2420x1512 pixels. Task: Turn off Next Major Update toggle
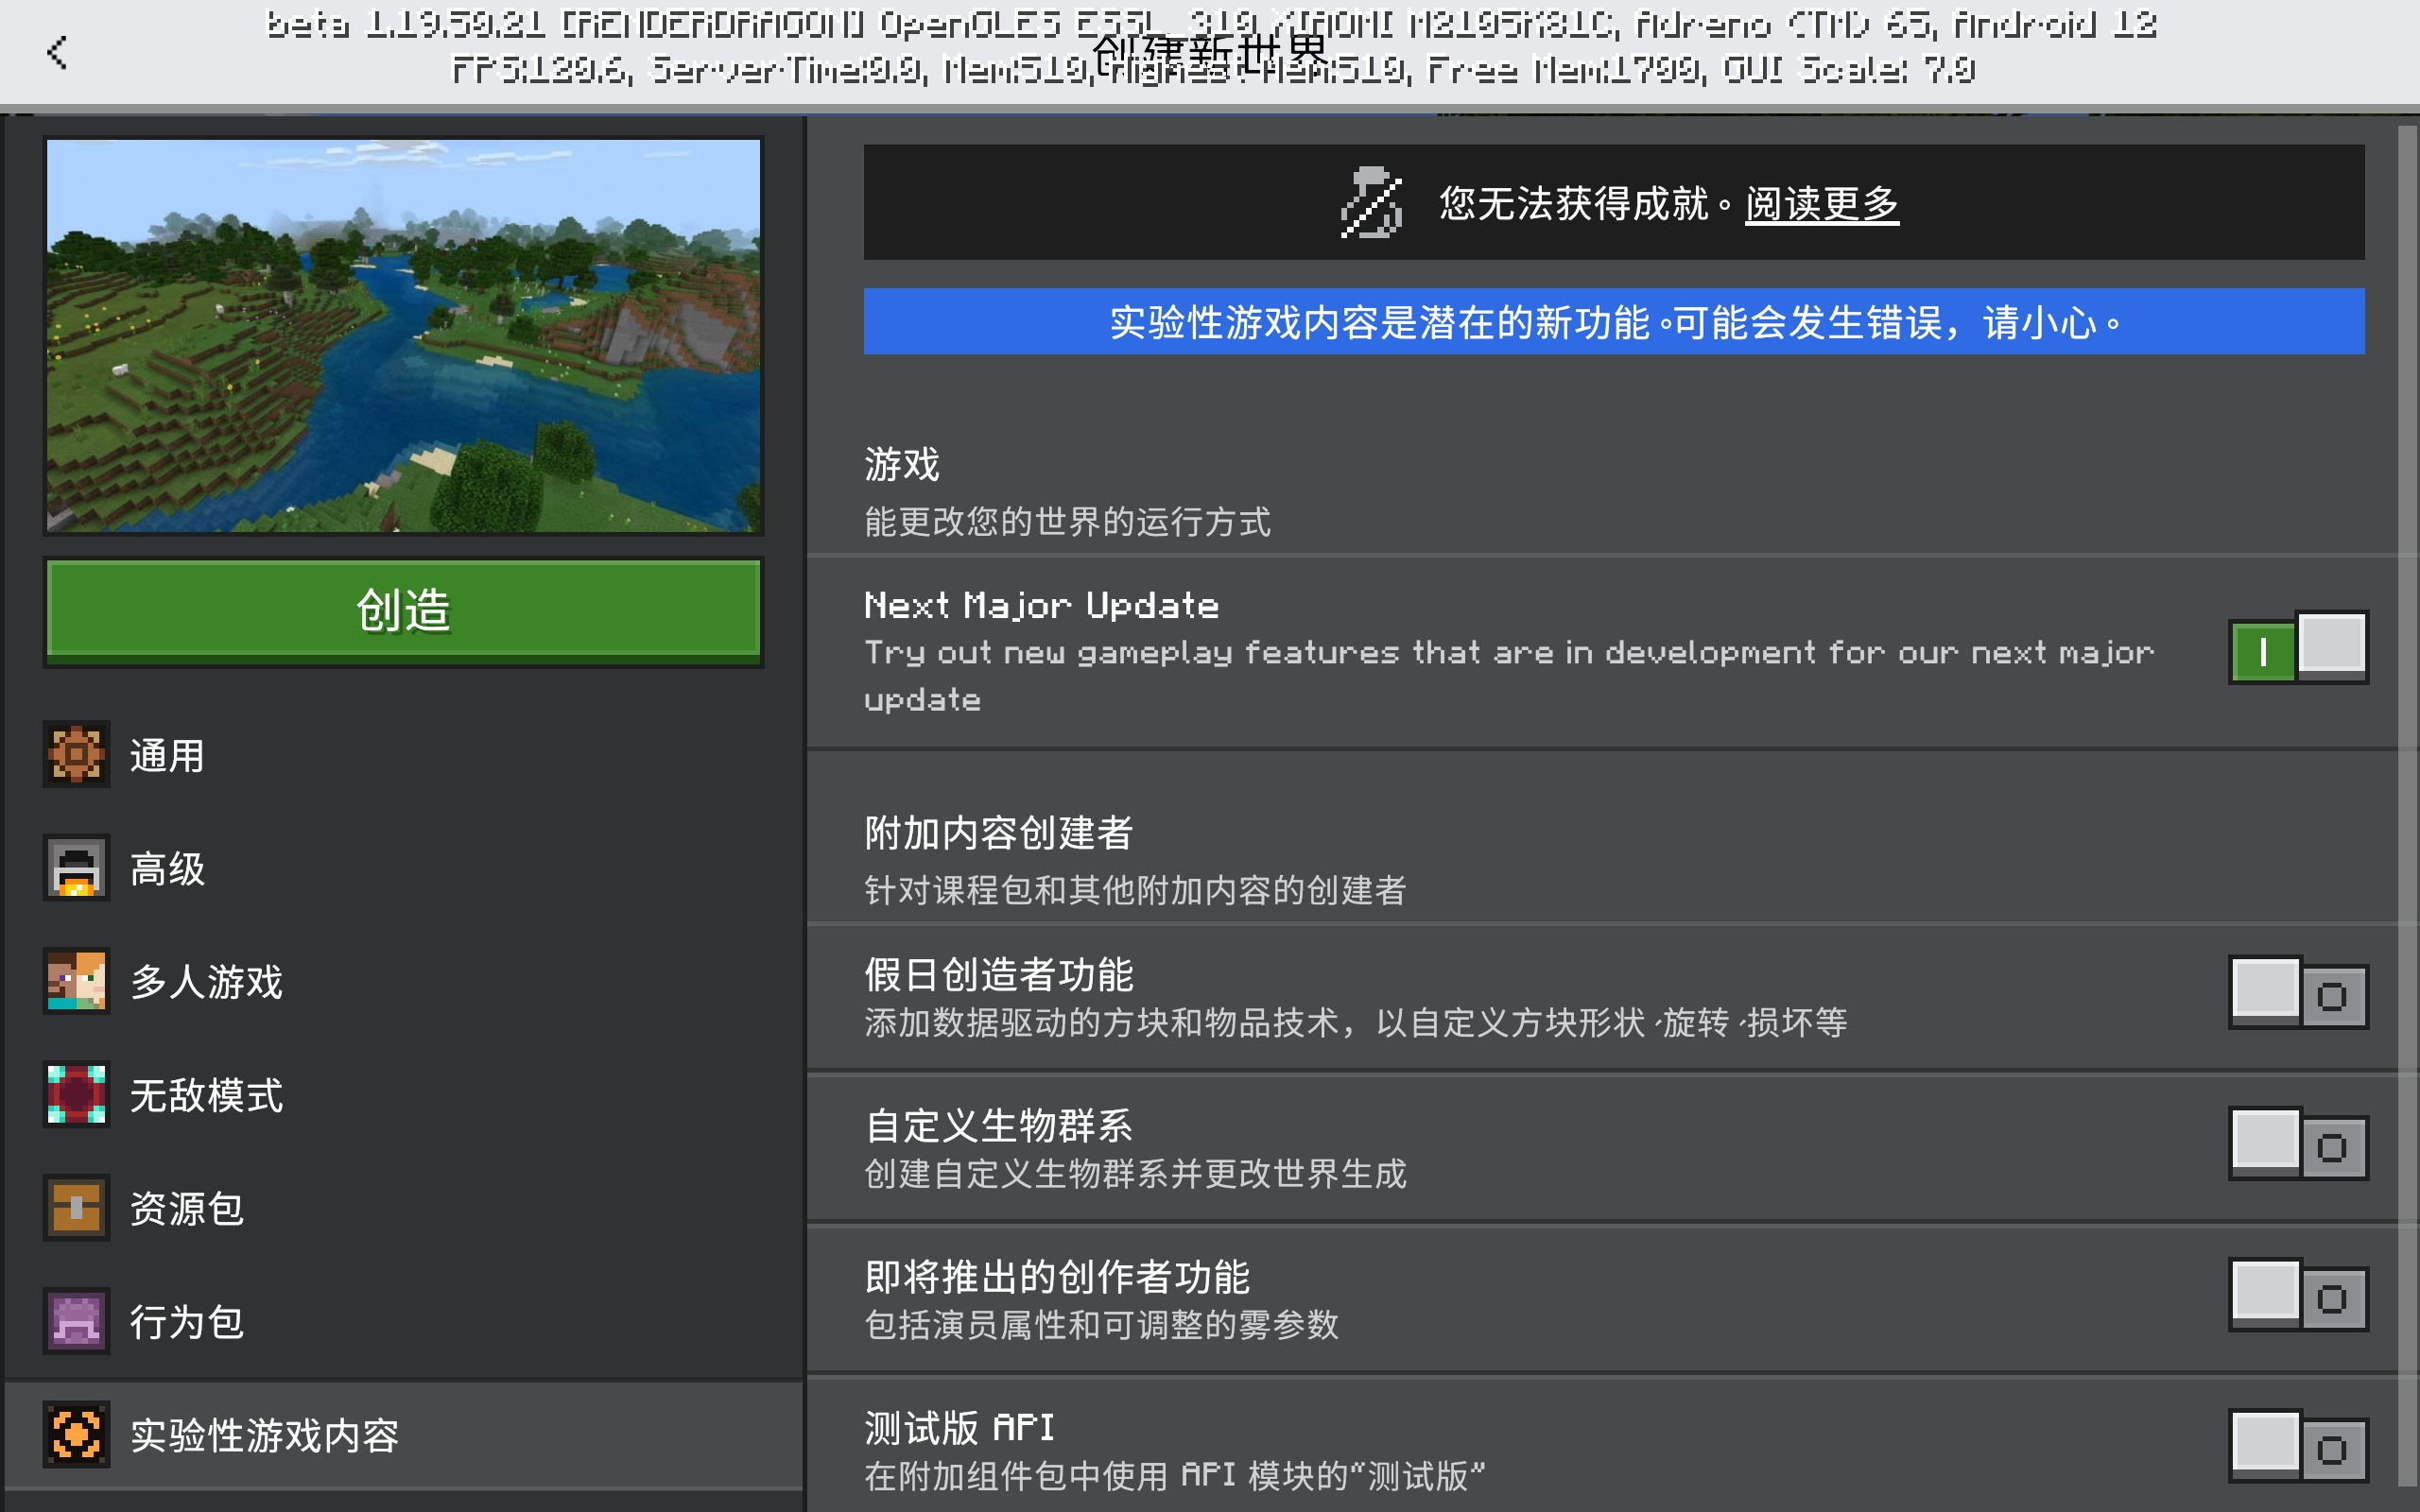click(2298, 648)
